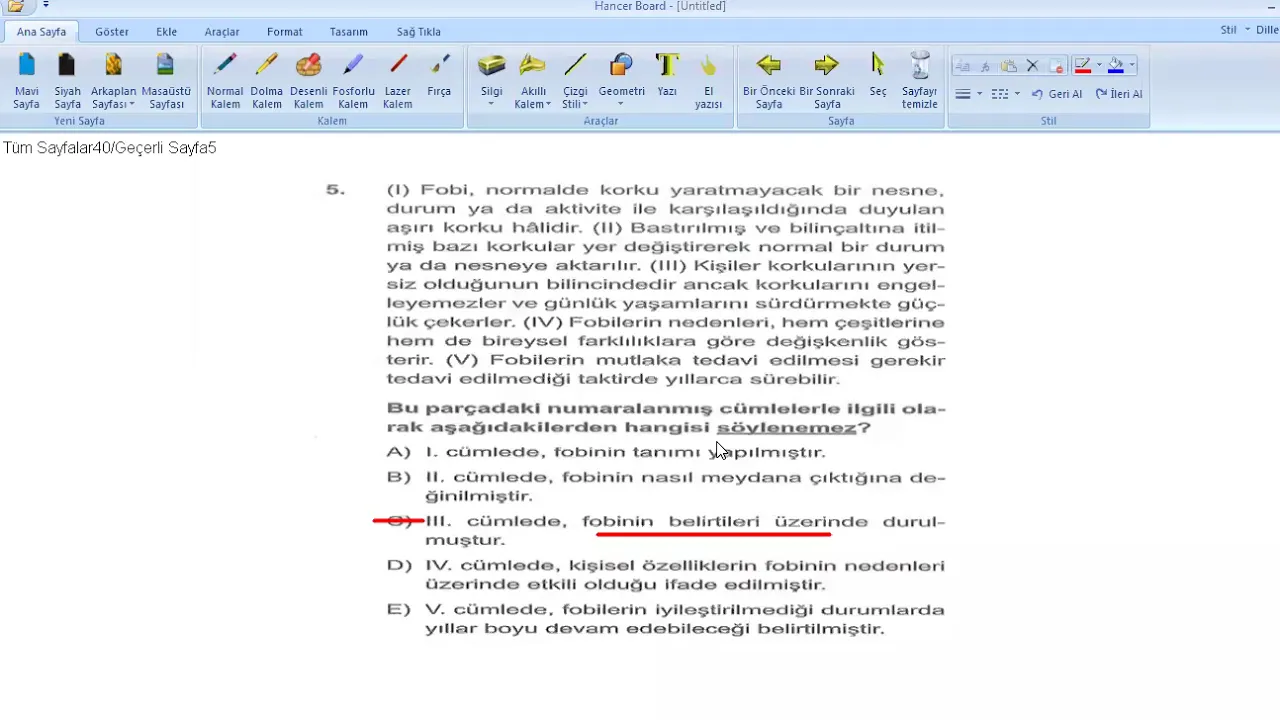This screenshot has height=720, width=1280.
Task: Open the Göster ribbon tab
Action: [112, 32]
